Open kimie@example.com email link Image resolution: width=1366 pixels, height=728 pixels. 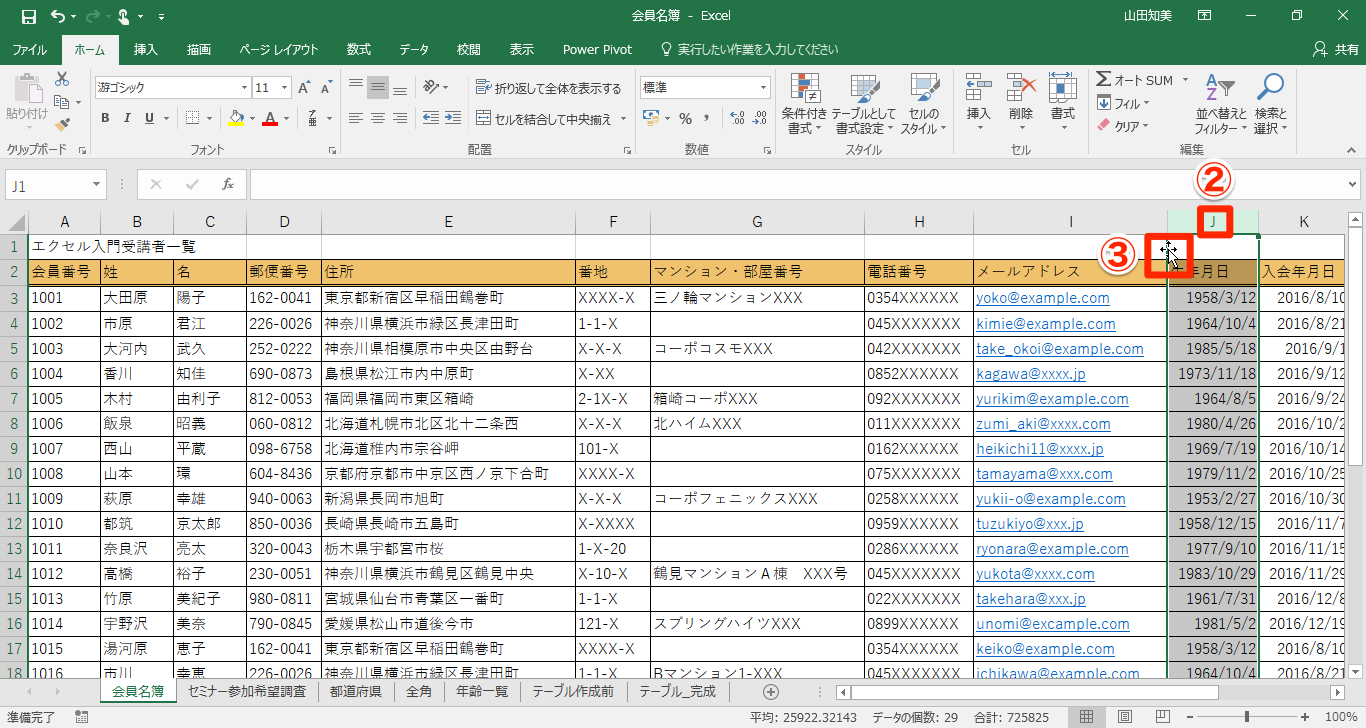click(1046, 324)
